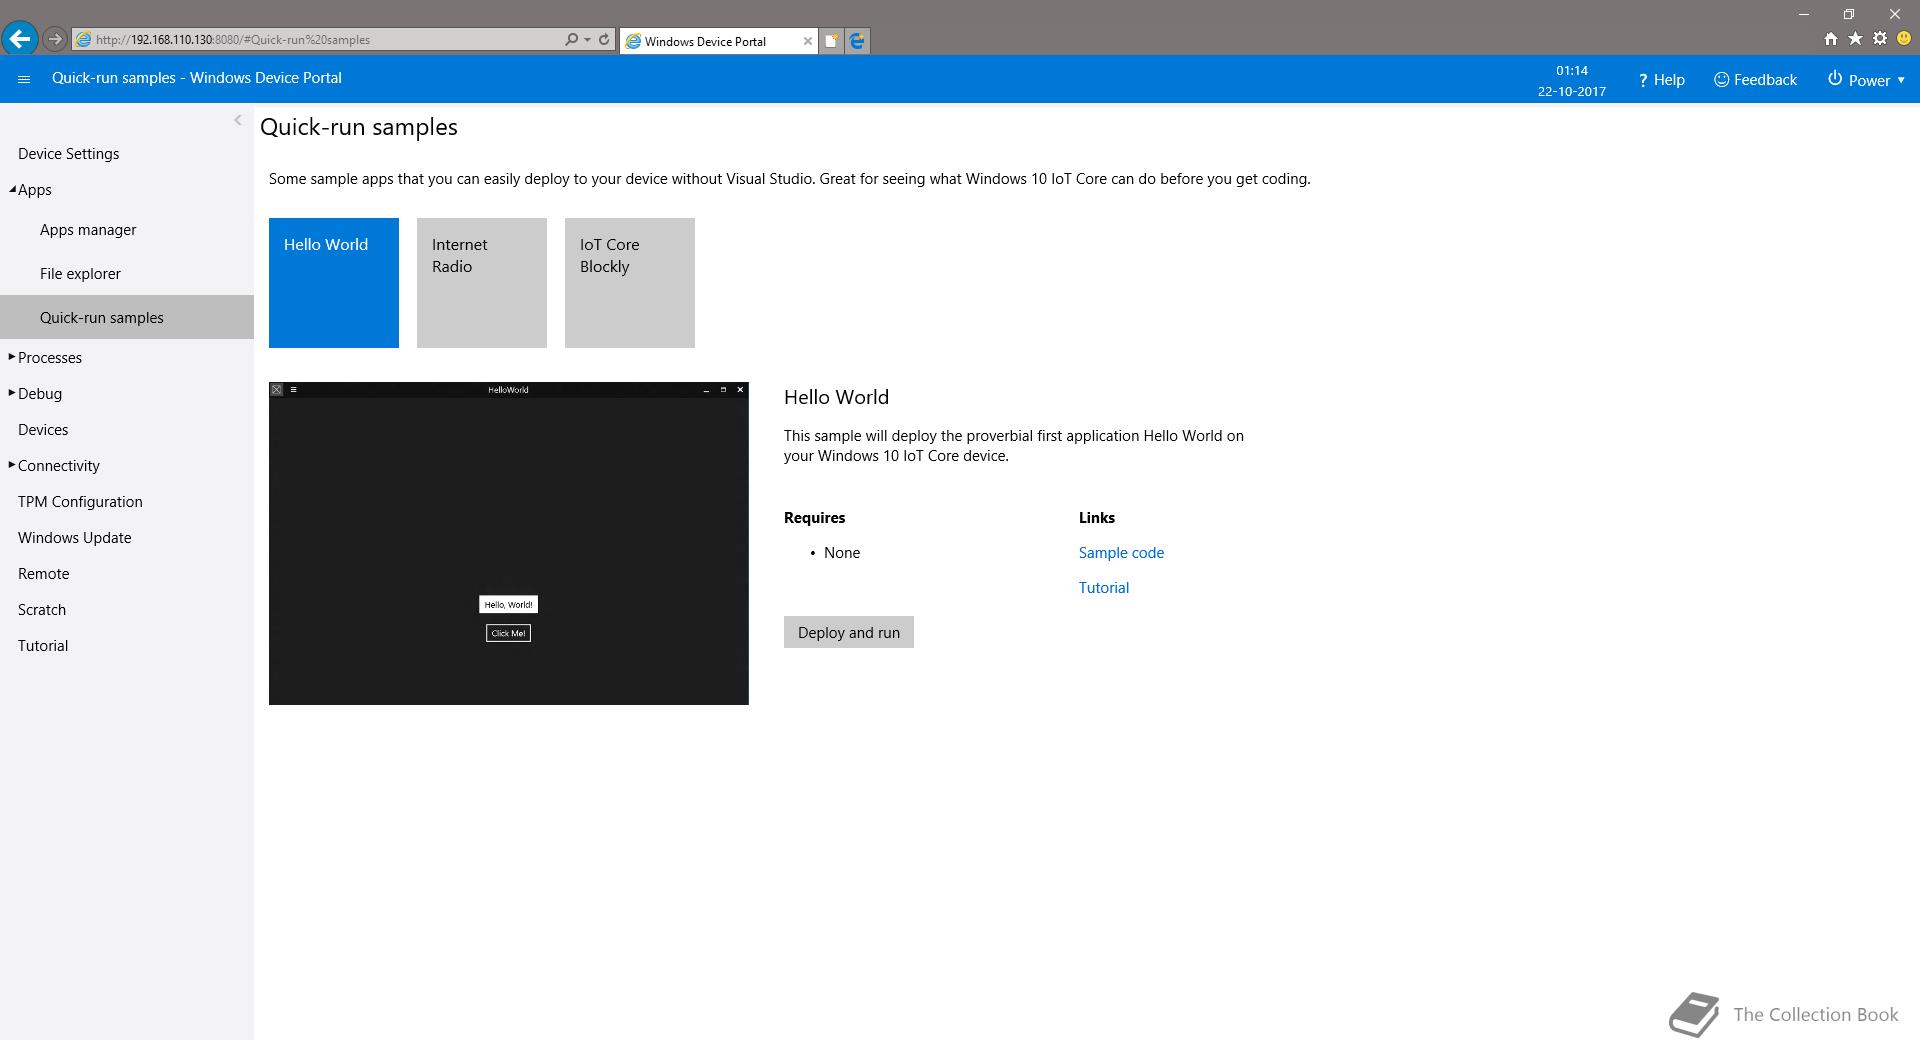Viewport: 1920px width, 1040px height.
Task: Select Quick-run samples in the sidebar
Action: (127, 318)
